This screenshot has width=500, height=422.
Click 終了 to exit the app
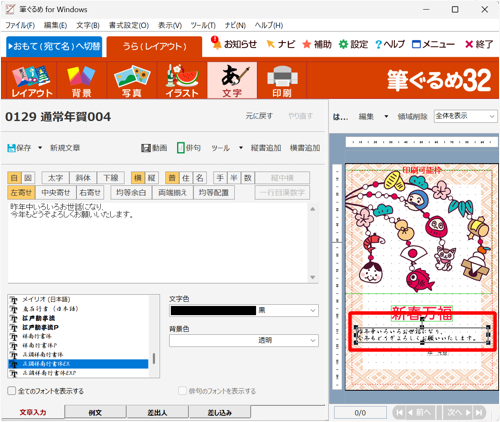tap(479, 44)
